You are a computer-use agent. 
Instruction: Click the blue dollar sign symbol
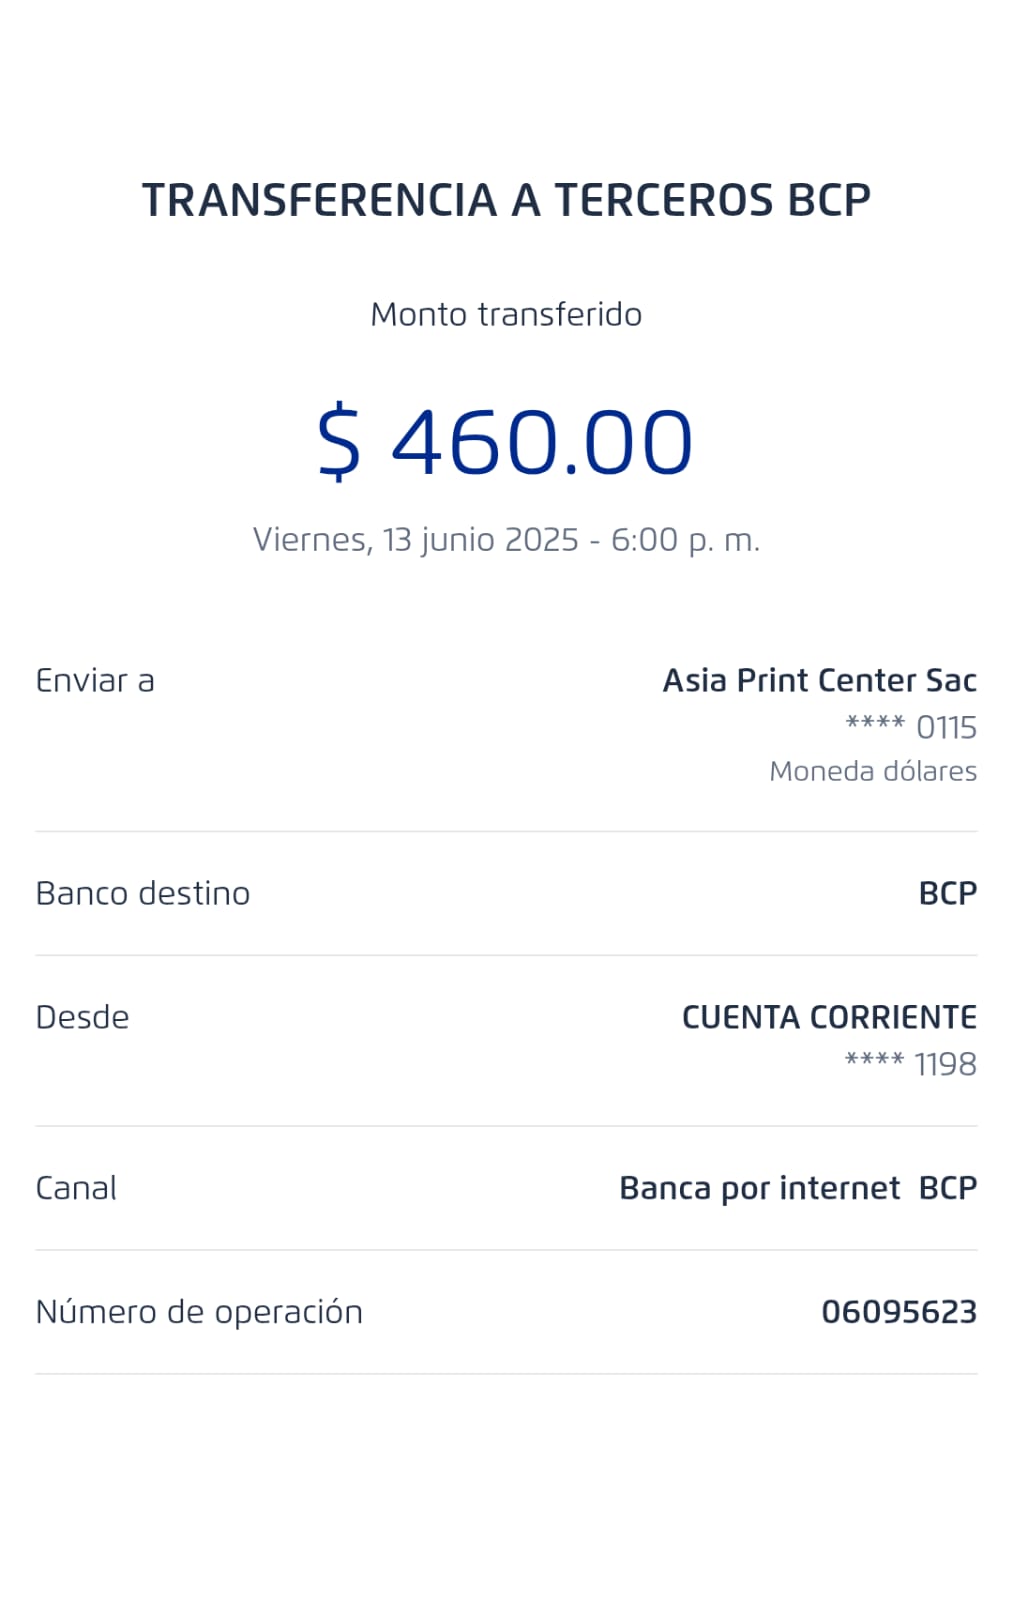pyautogui.click(x=338, y=442)
